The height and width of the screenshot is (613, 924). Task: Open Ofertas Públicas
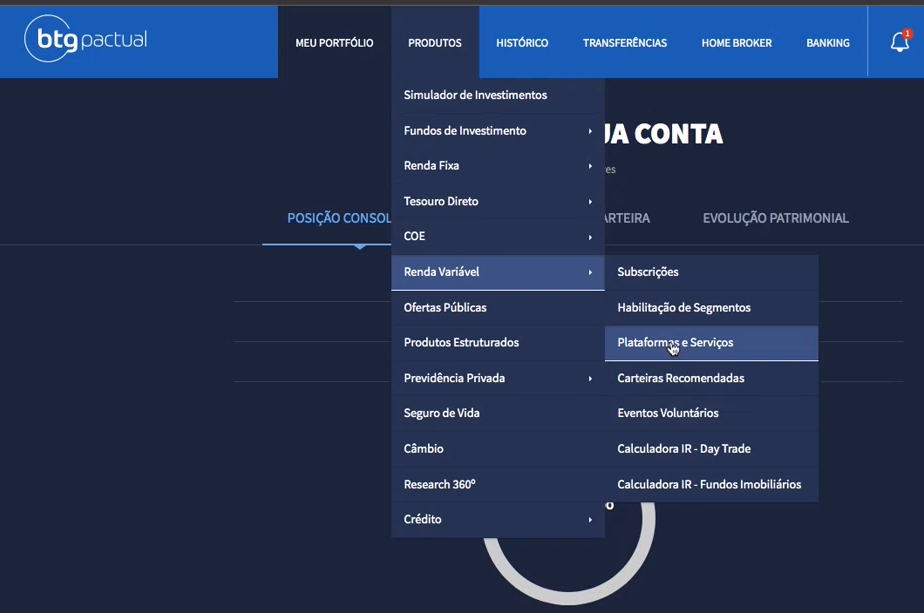coord(498,308)
